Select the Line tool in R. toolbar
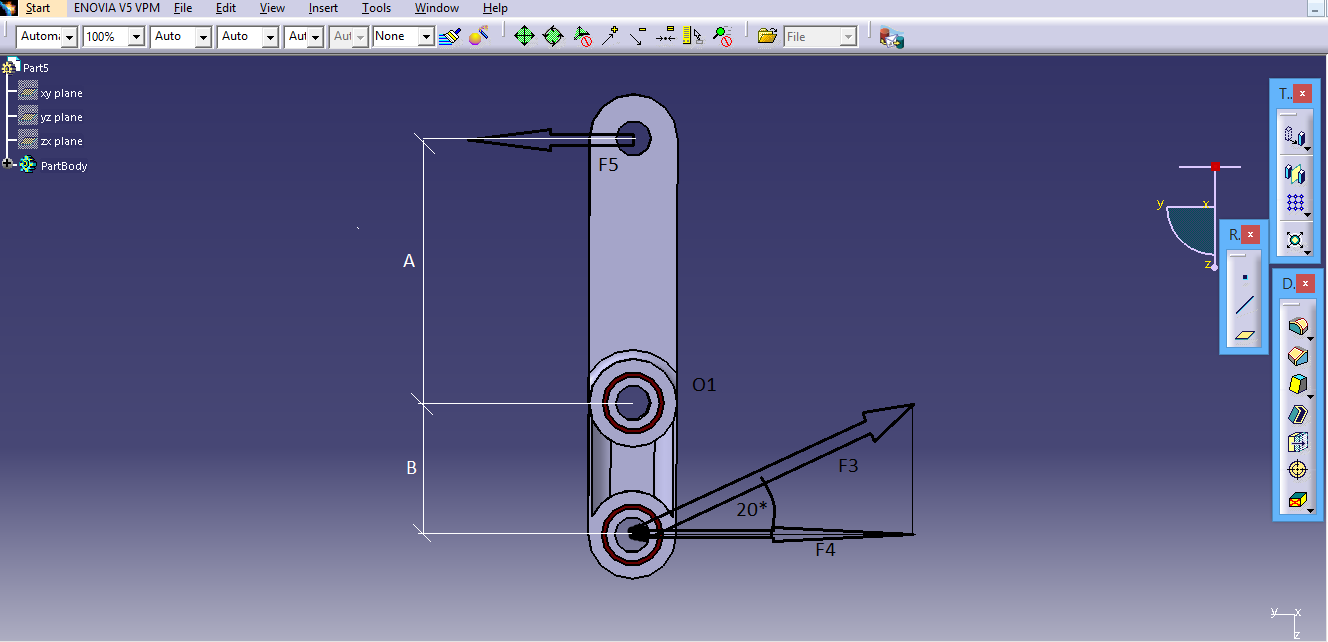The height and width of the screenshot is (642, 1328). pos(1244,306)
